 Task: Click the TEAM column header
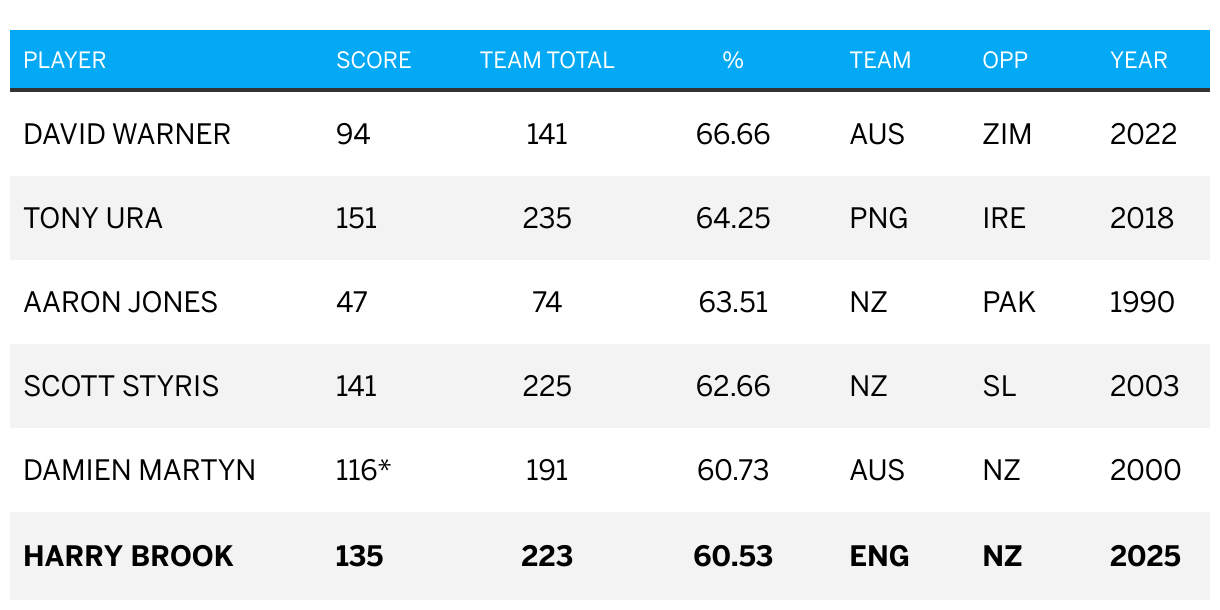tap(880, 60)
